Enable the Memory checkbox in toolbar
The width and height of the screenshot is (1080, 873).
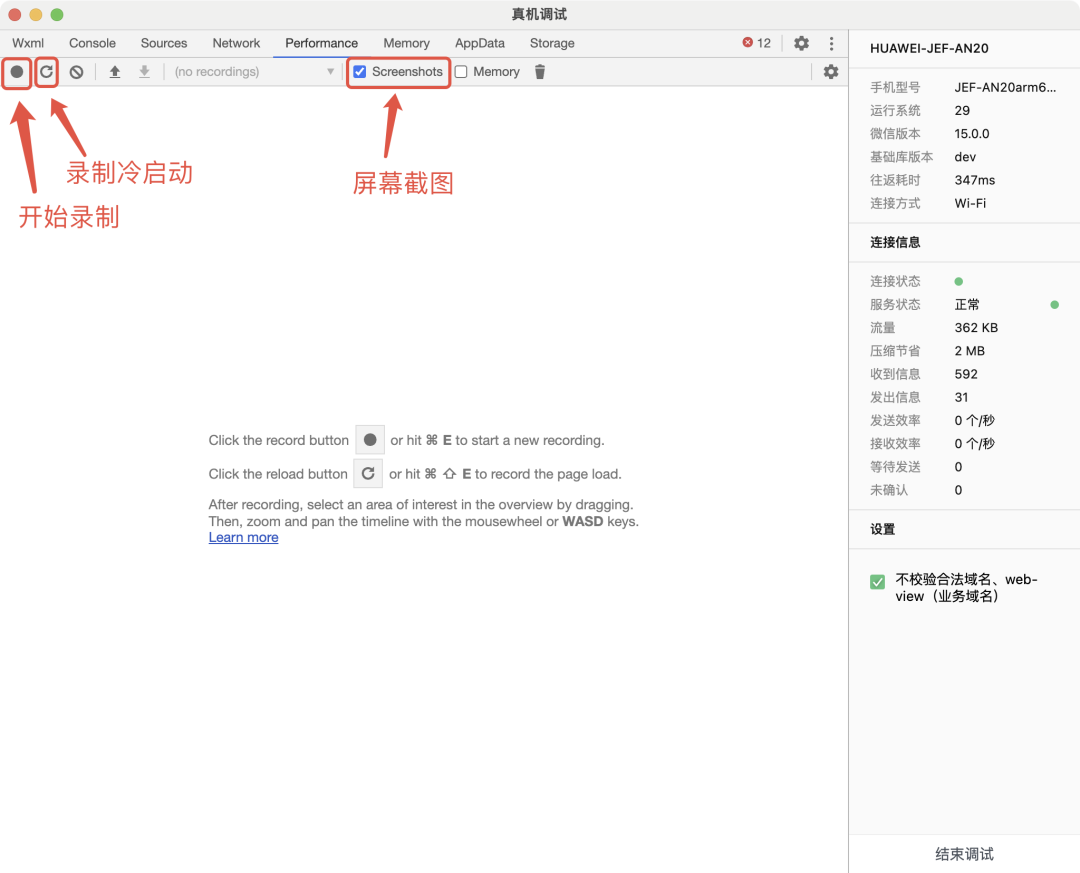pyautogui.click(x=461, y=72)
